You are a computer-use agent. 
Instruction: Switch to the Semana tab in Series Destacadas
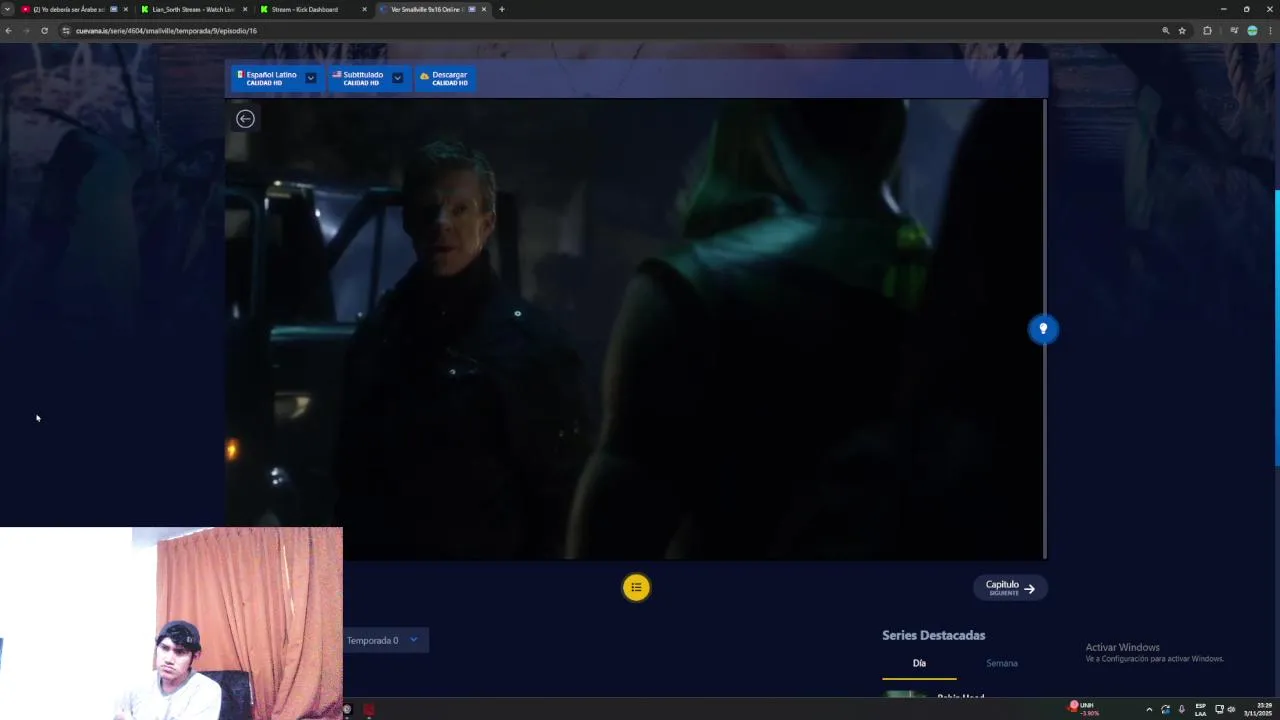[x=1001, y=663]
